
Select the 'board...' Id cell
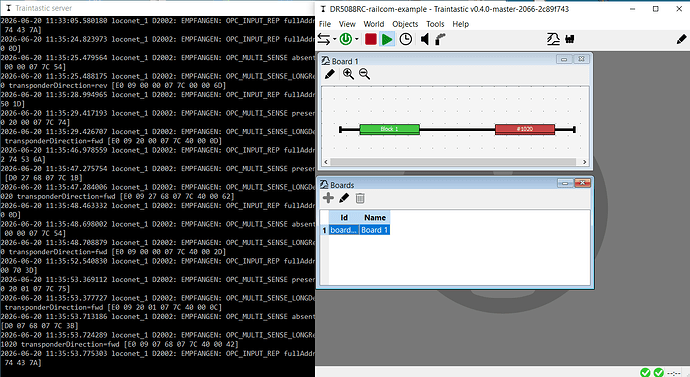344,230
